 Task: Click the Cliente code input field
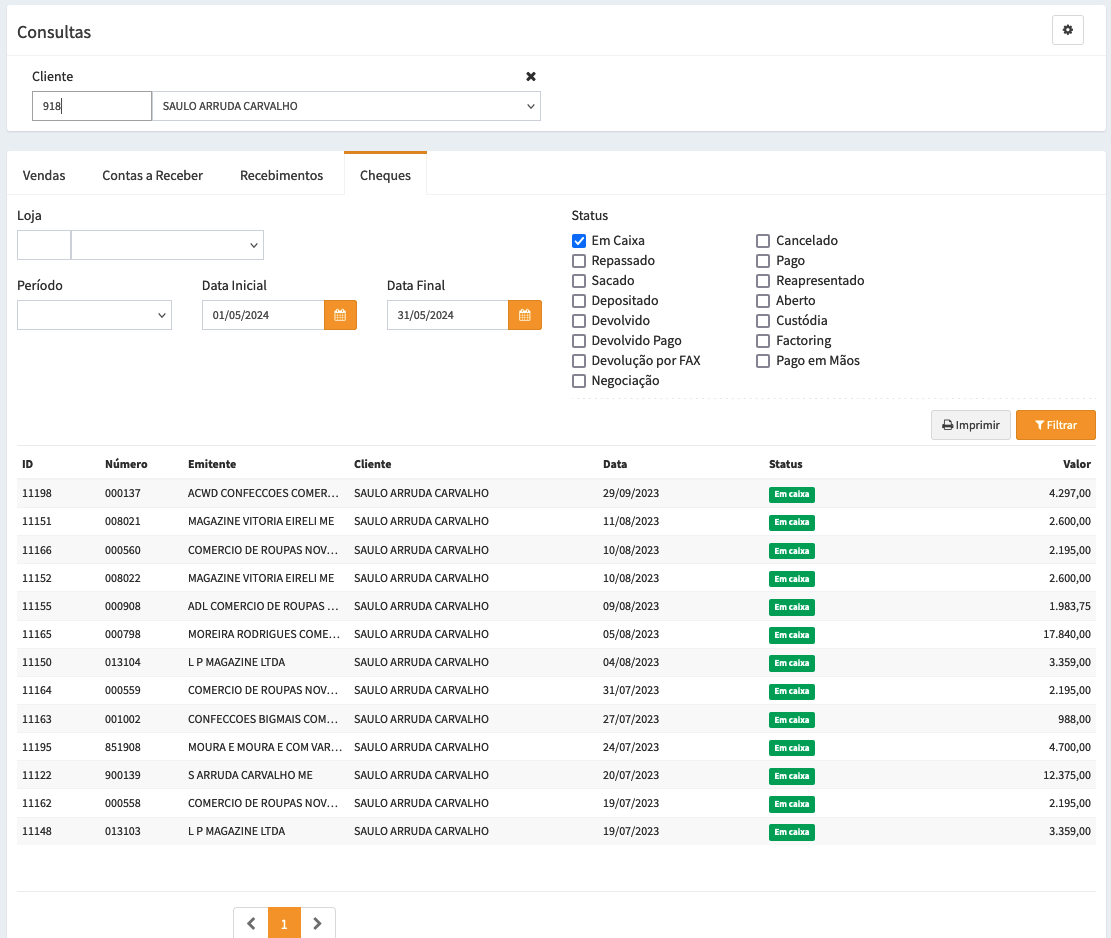coord(91,106)
